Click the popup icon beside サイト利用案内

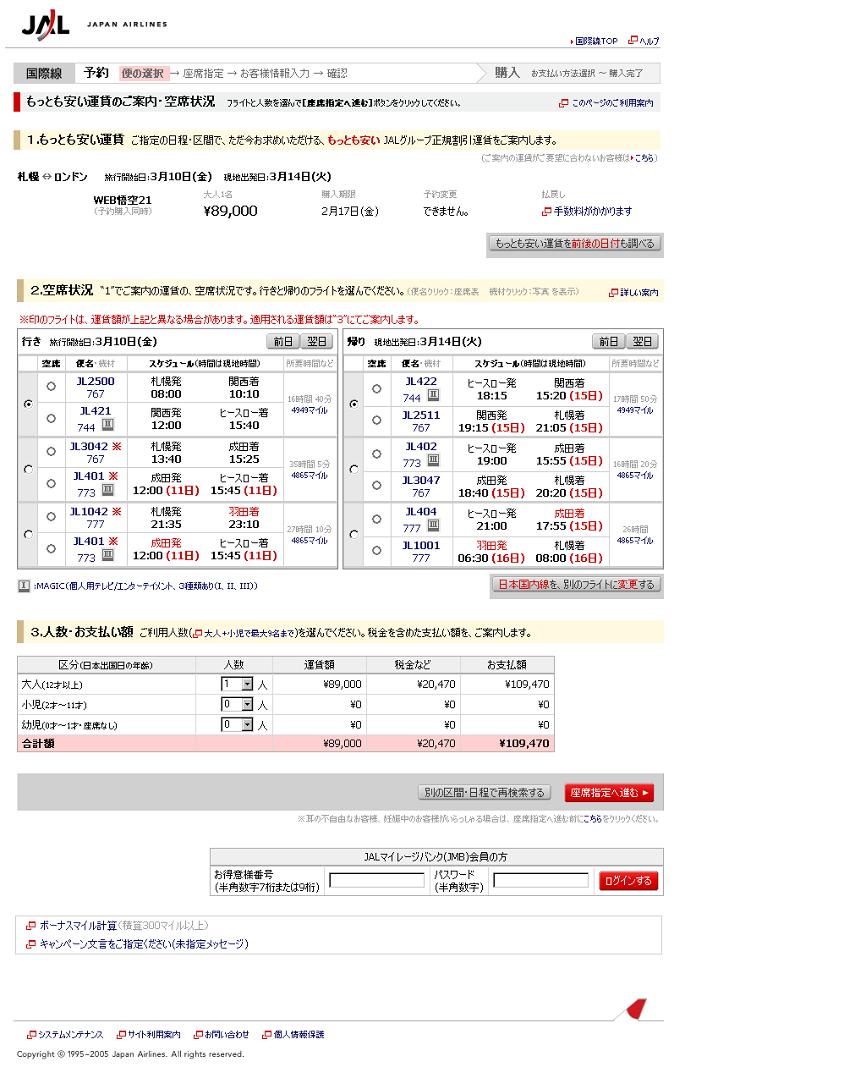coord(121,1035)
